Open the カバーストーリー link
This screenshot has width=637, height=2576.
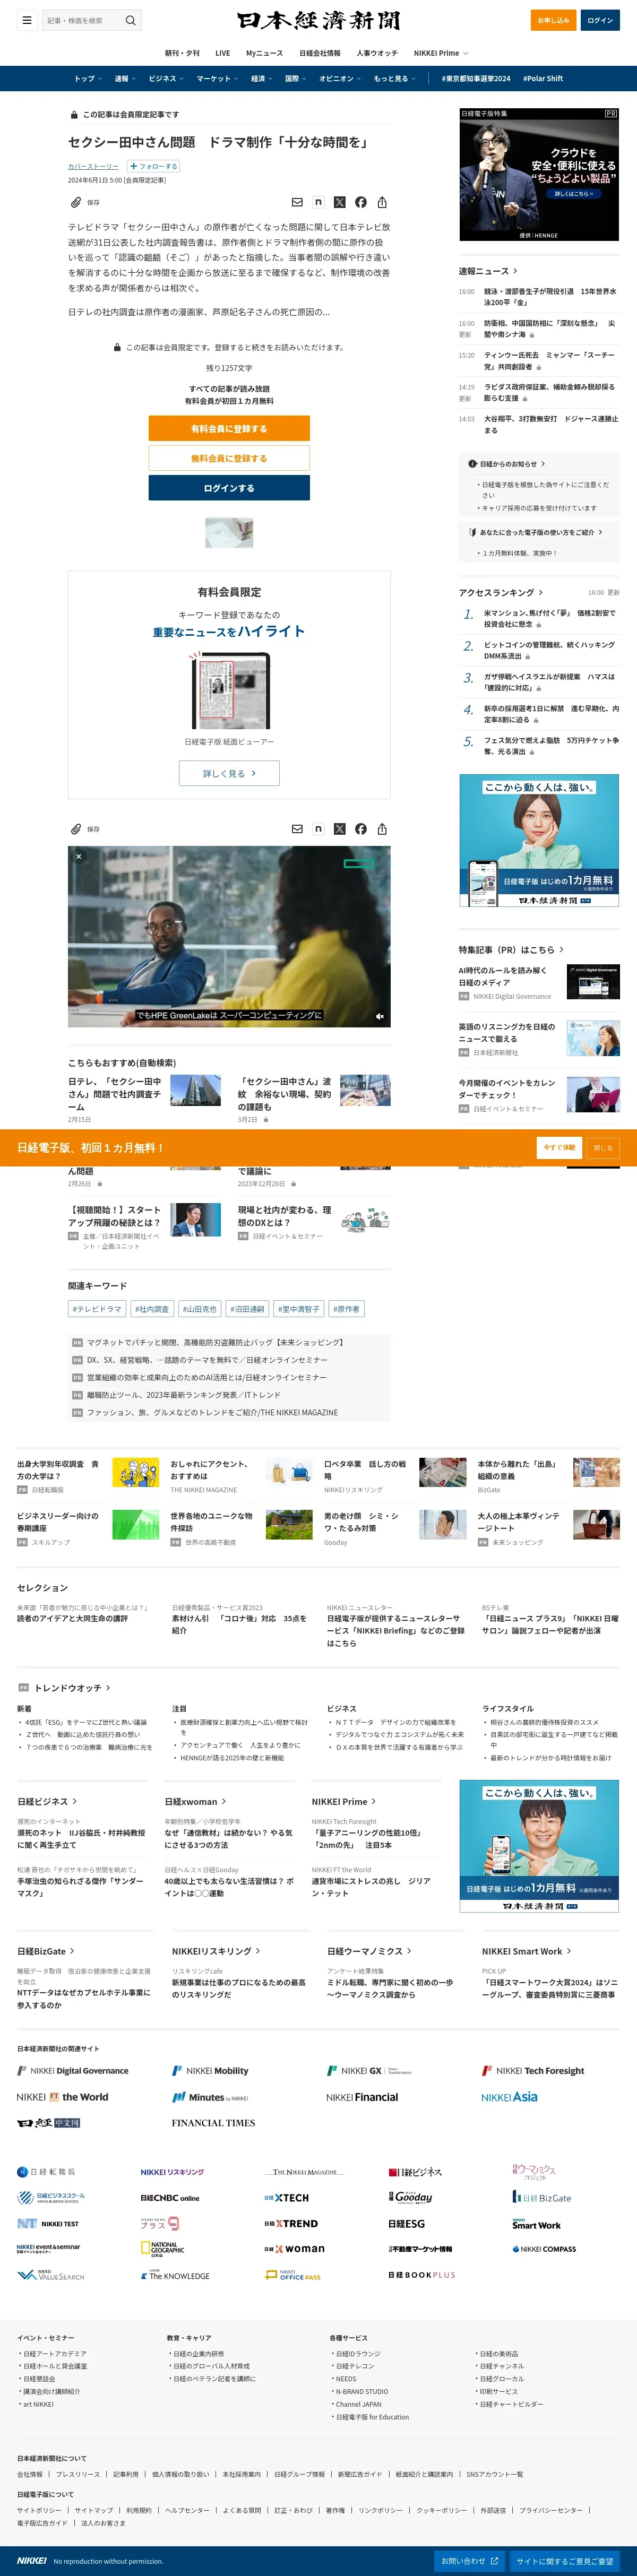tap(93, 166)
